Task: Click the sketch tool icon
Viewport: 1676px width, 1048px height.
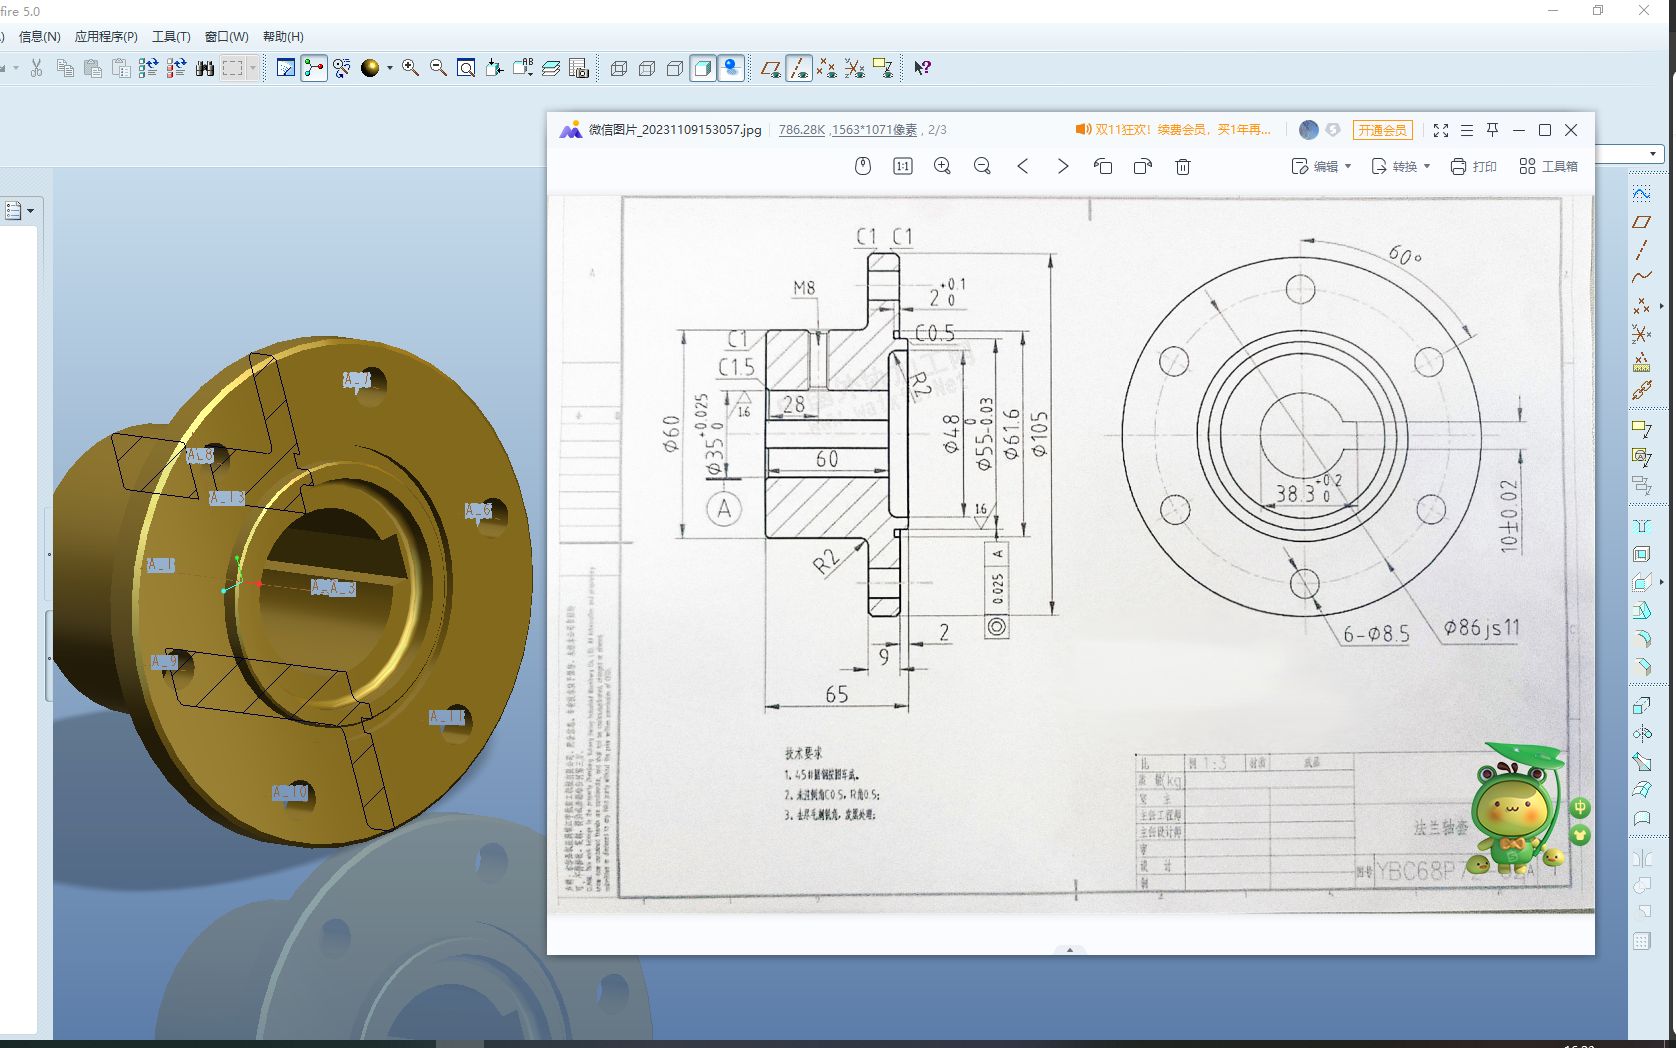Action: [1641, 193]
